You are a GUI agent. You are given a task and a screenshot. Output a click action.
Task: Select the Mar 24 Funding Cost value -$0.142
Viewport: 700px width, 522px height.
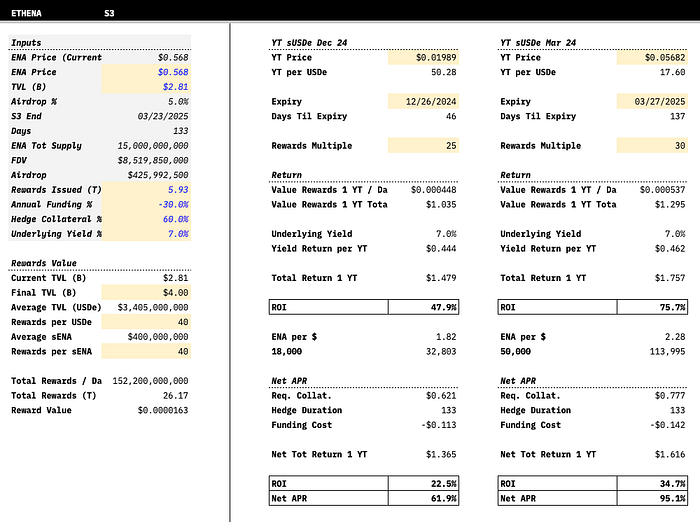pyautogui.click(x=668, y=425)
